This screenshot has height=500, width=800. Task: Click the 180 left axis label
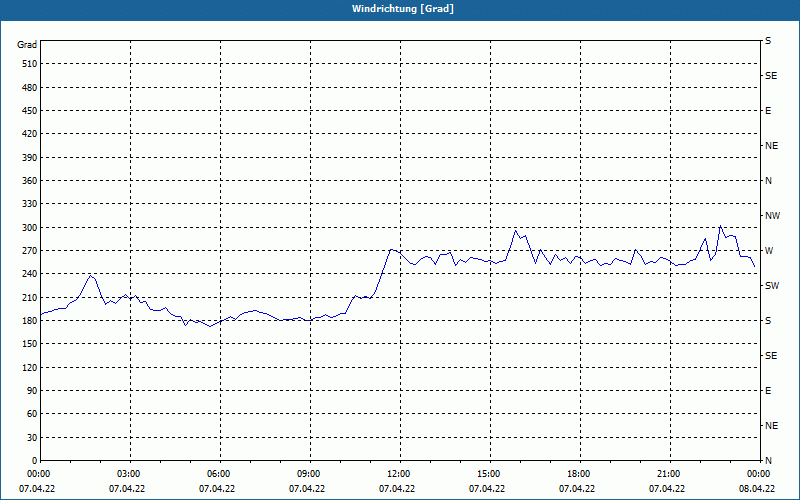[x=30, y=321]
